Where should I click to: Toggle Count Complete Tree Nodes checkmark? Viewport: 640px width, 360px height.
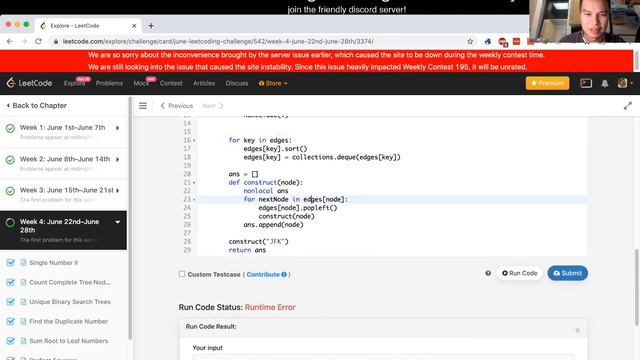coord(11,282)
